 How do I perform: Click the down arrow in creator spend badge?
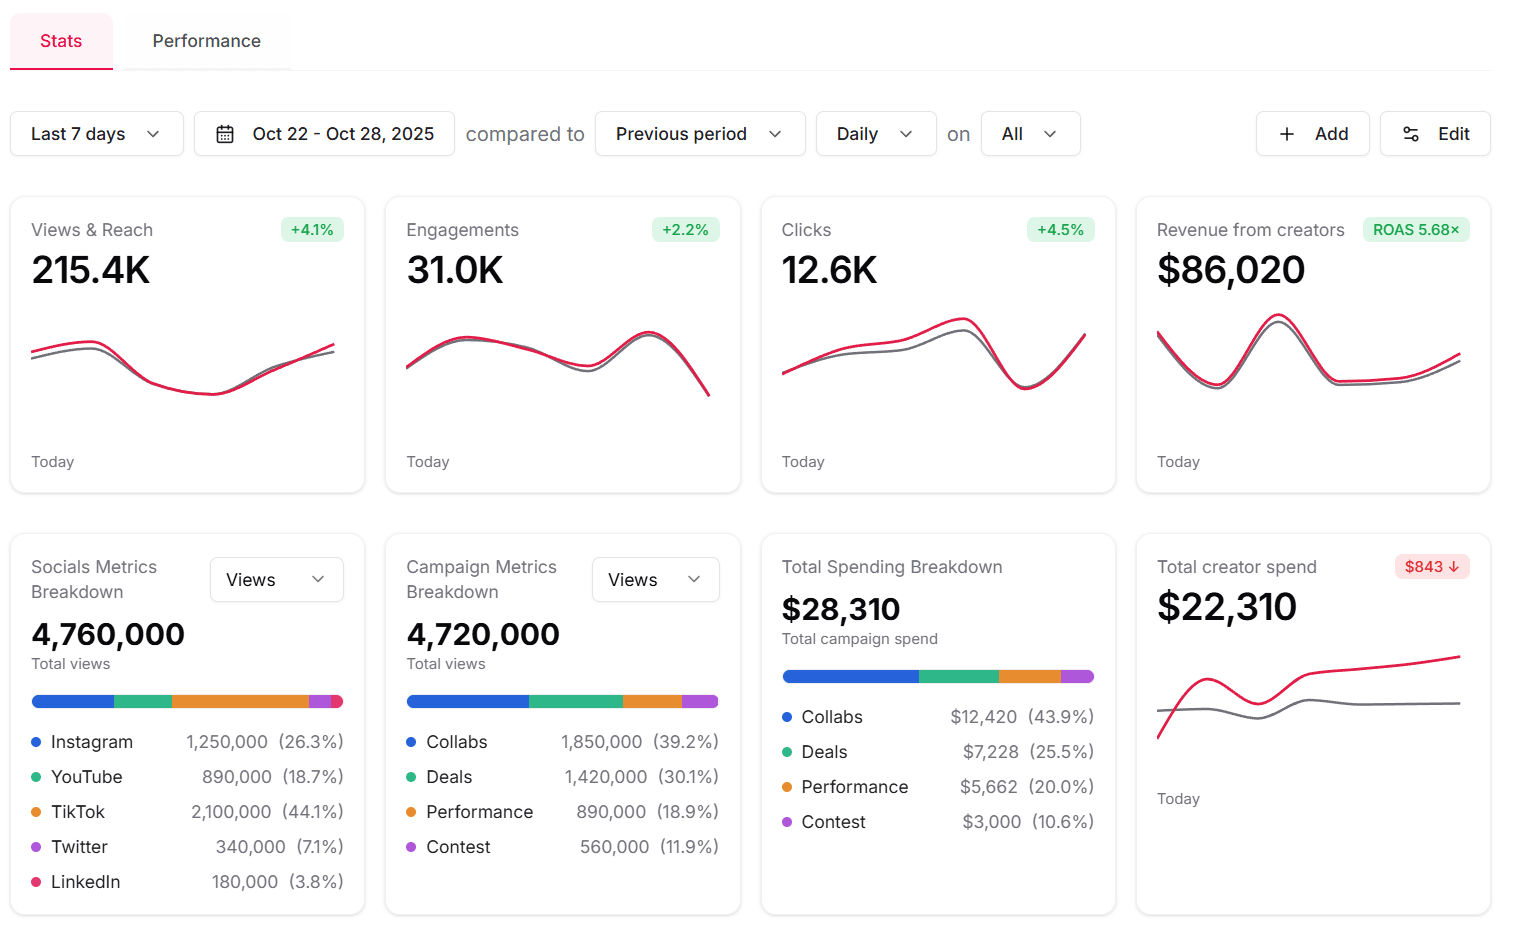tap(1454, 567)
